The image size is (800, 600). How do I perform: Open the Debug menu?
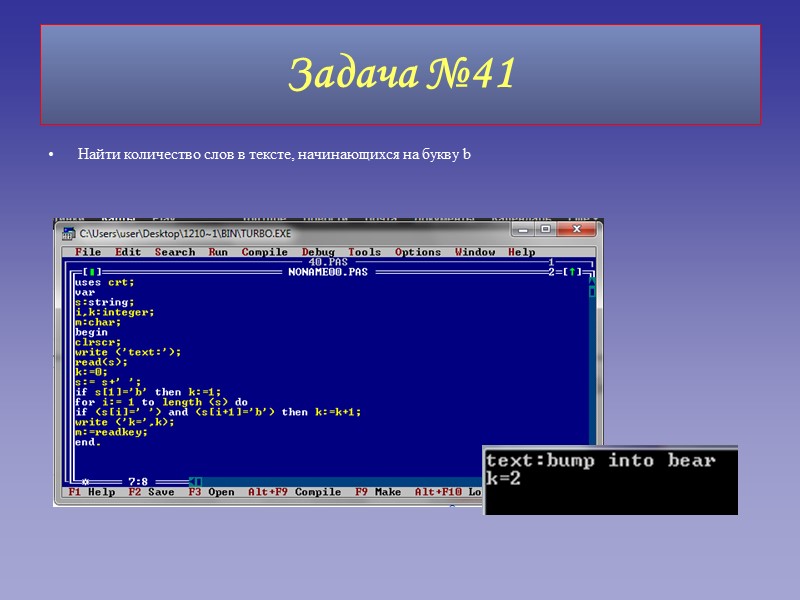(318, 252)
